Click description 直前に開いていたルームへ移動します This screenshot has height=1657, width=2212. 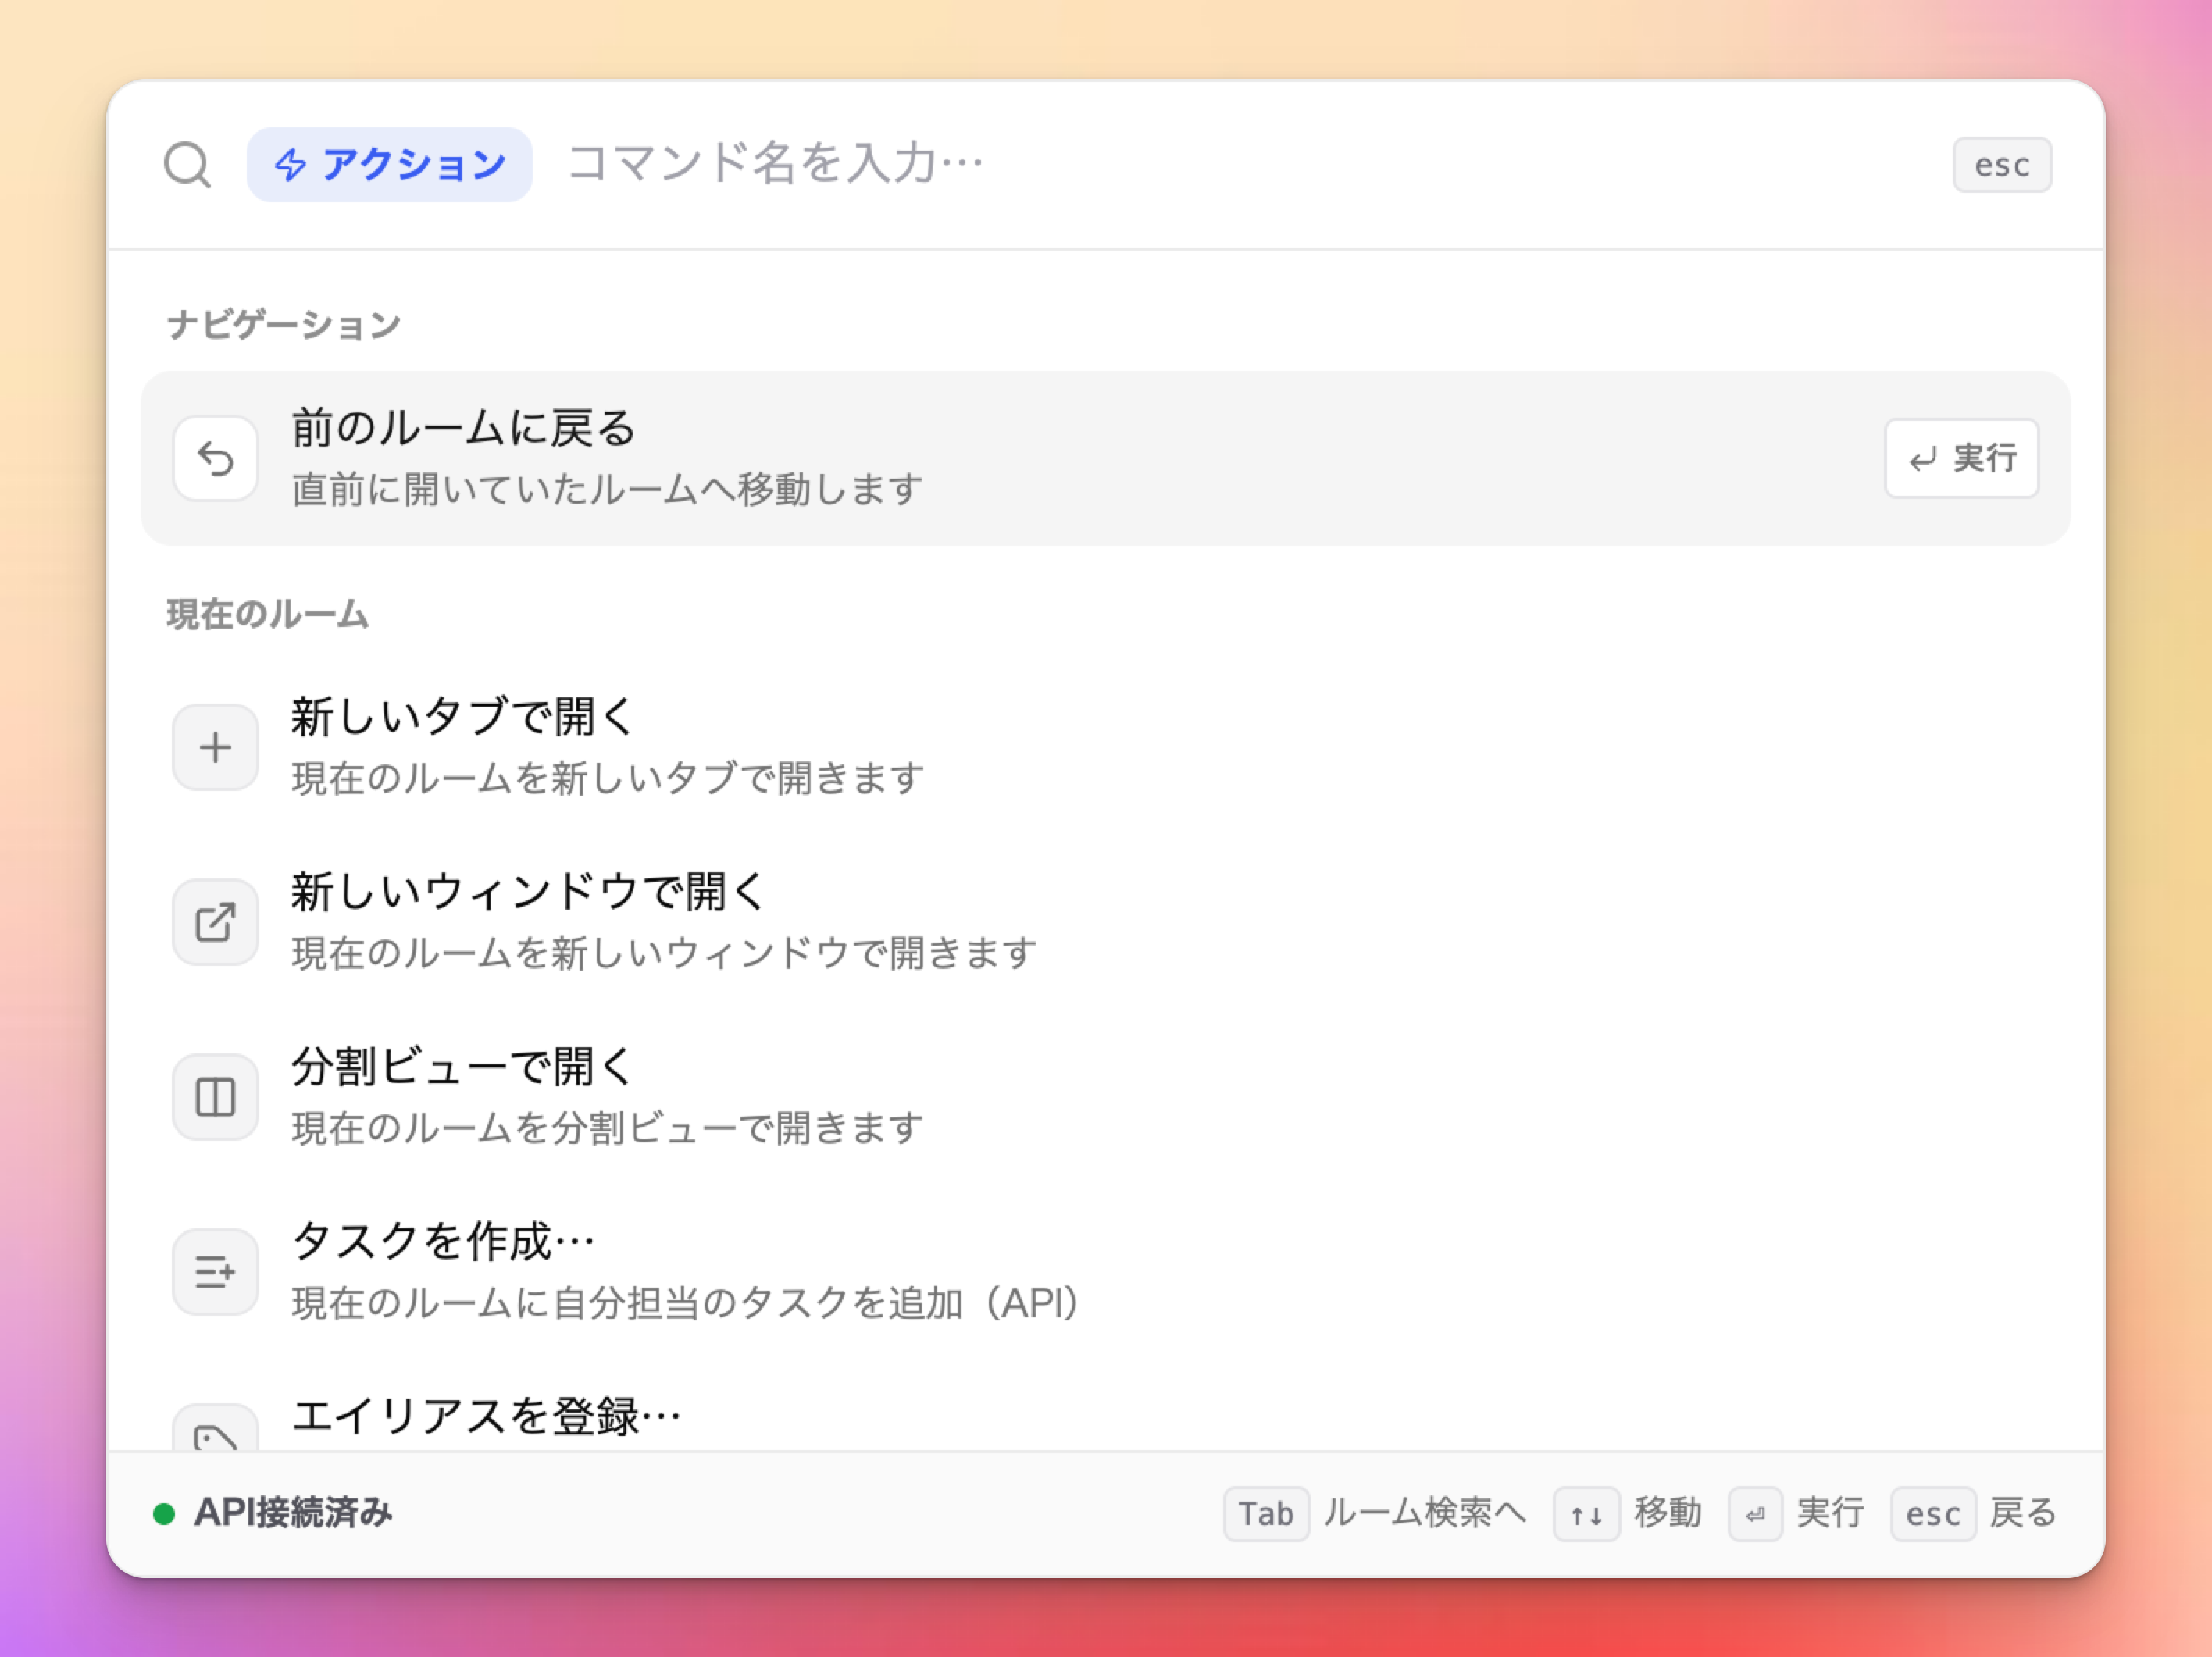607,489
